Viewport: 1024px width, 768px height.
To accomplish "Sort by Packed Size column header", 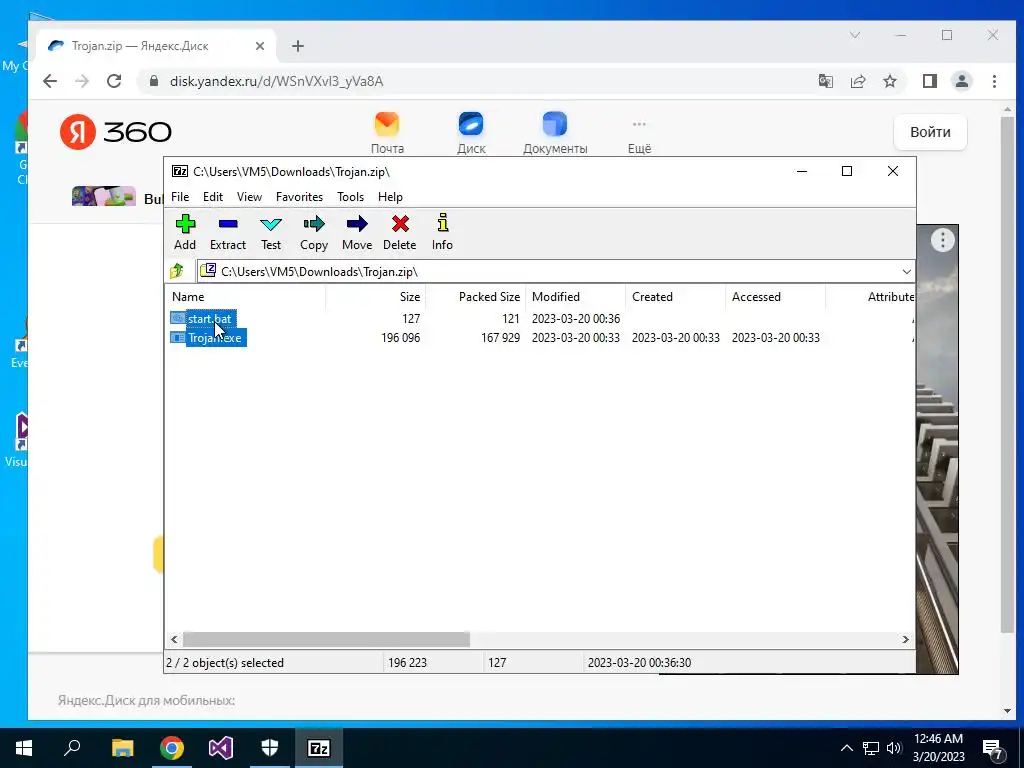I will coord(475,296).
